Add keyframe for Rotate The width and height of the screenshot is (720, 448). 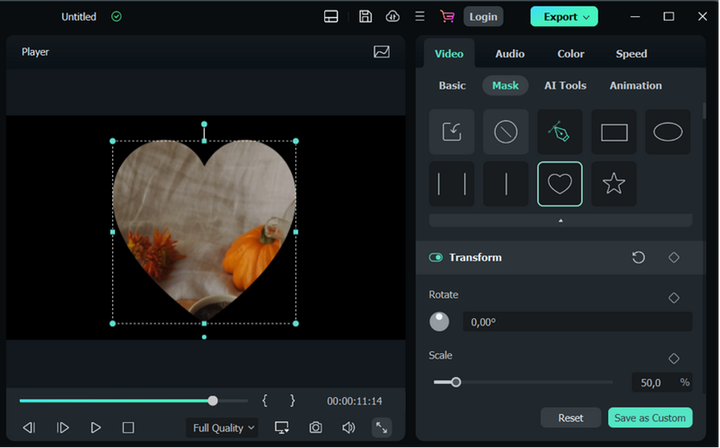tap(674, 298)
